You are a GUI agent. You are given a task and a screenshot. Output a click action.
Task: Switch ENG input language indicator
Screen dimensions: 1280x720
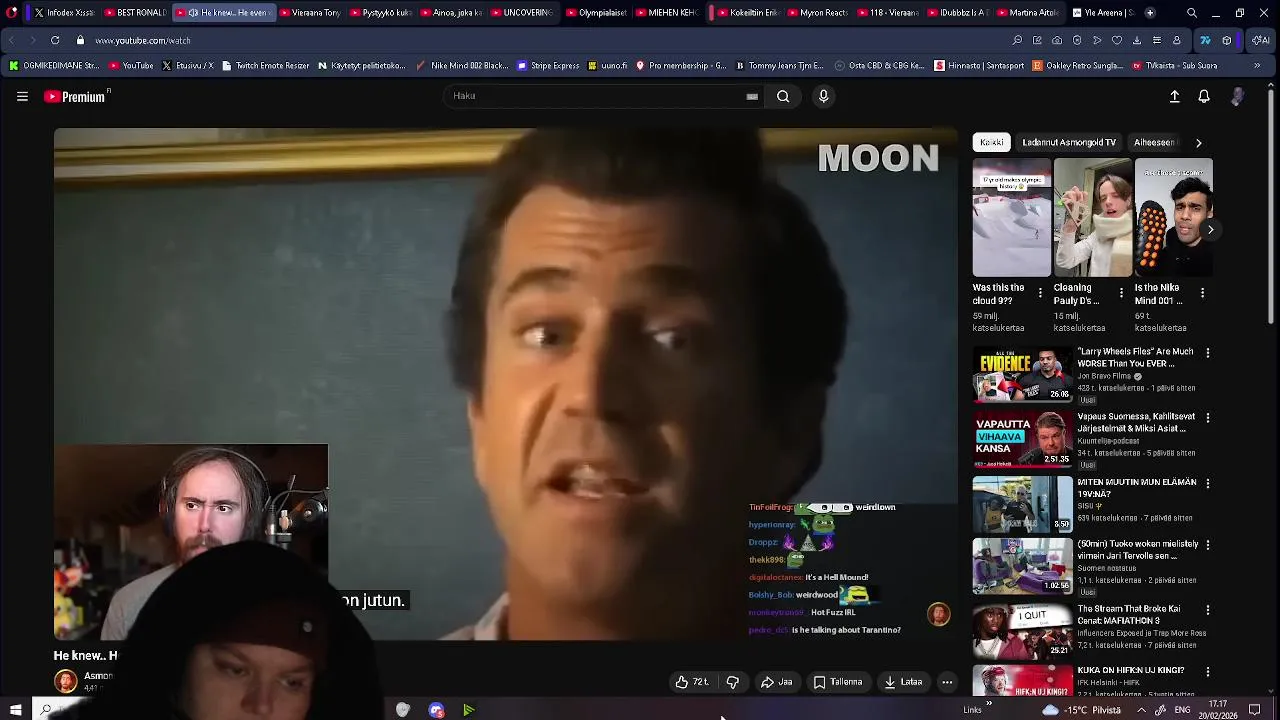tap(1181, 710)
